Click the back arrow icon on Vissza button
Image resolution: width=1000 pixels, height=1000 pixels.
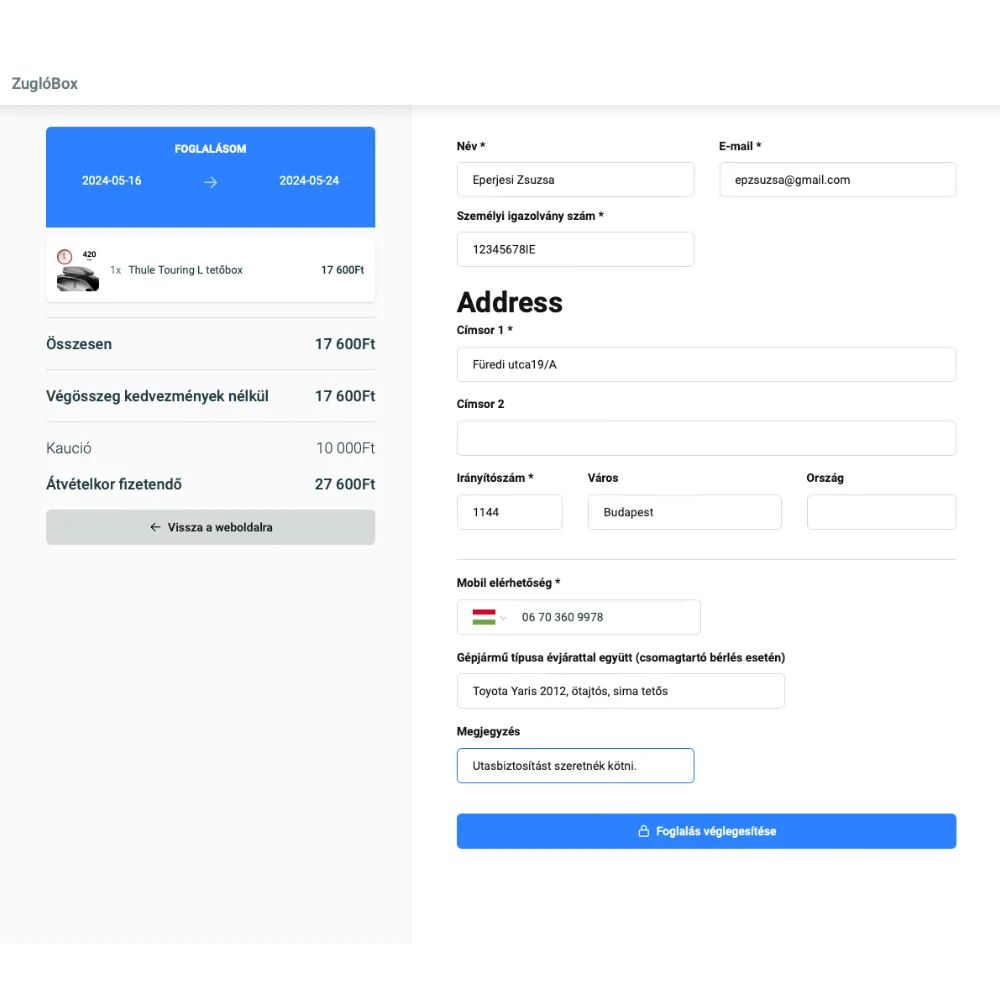point(155,527)
